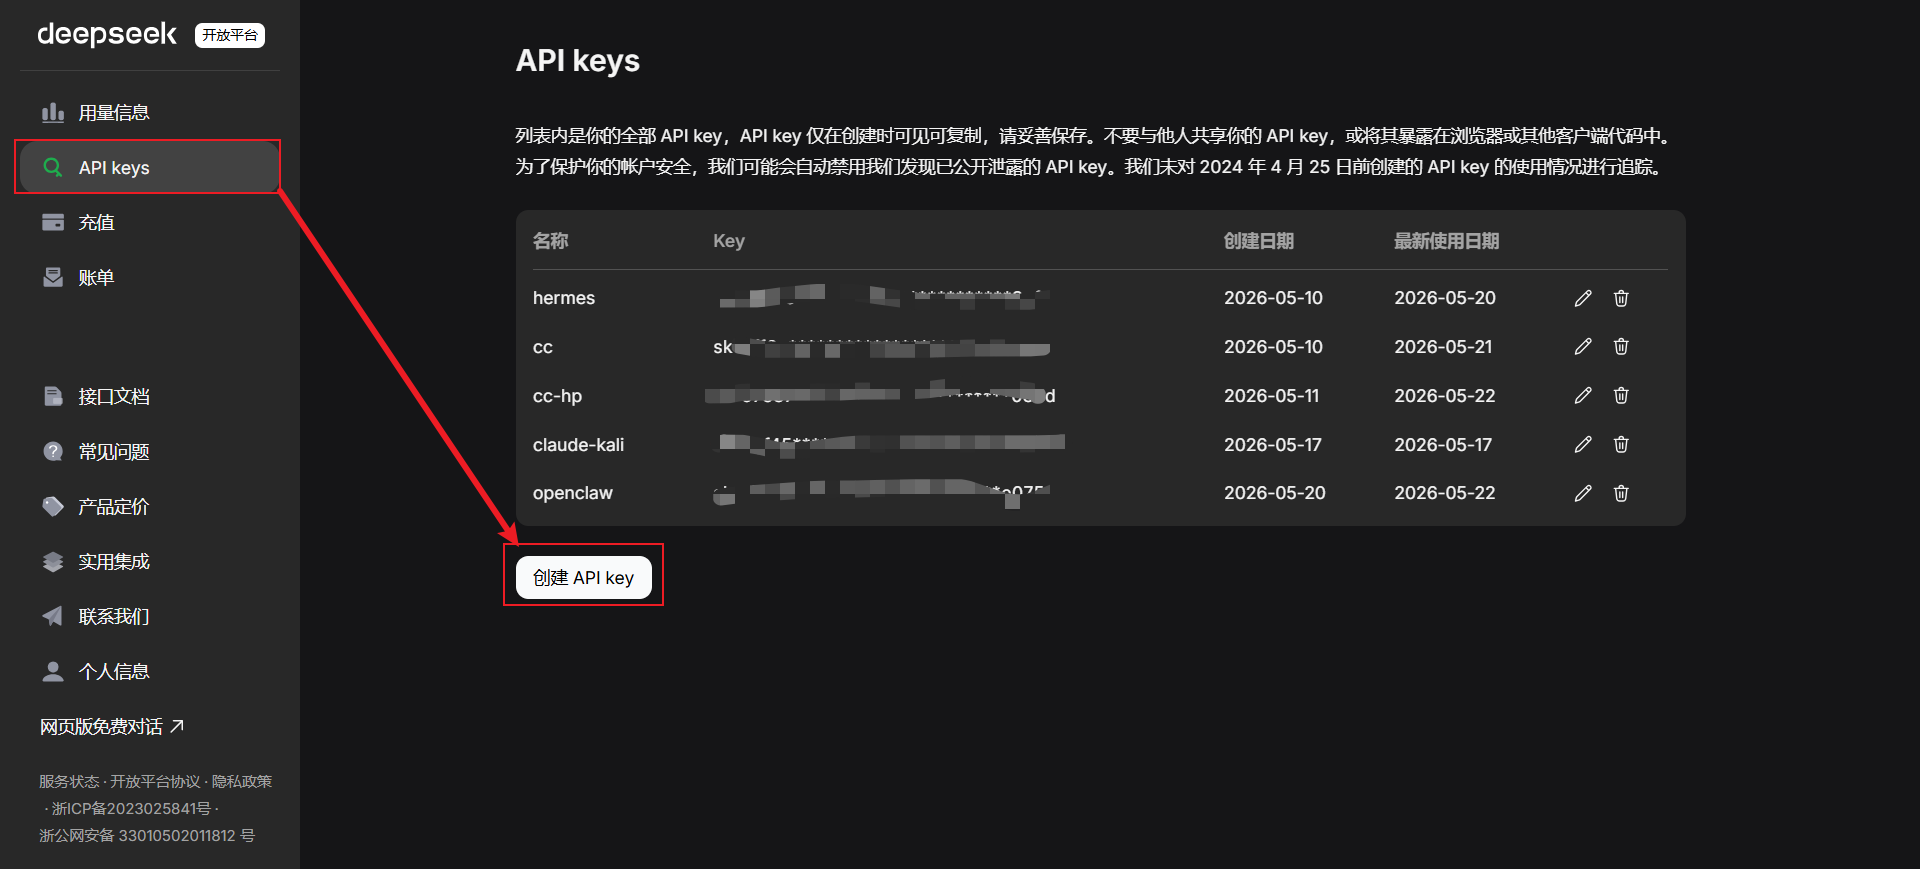Open the 开放平台协议 footer link
This screenshot has width=1920, height=869.
(155, 781)
